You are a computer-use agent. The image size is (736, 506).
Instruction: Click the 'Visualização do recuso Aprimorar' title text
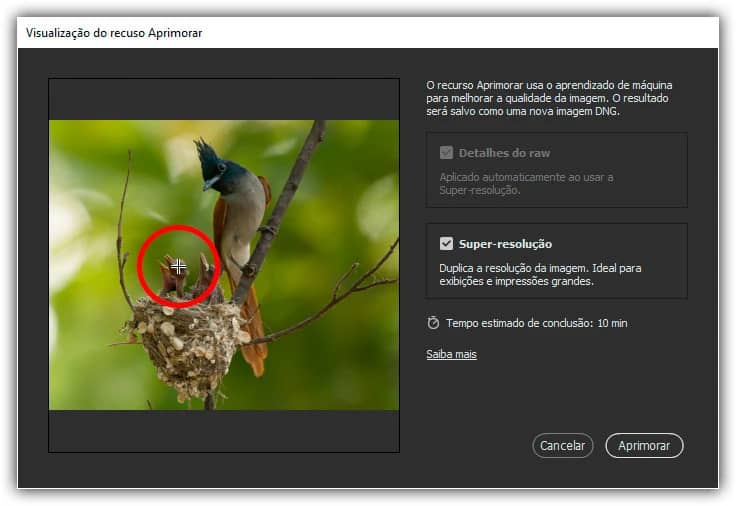114,33
